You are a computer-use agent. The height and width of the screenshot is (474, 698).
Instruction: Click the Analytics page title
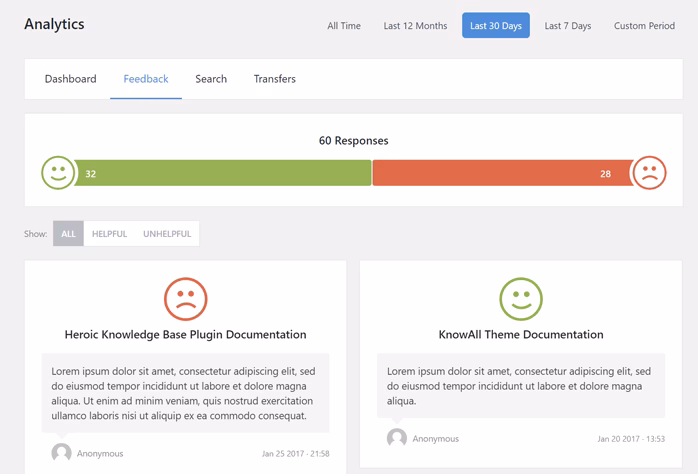(x=54, y=24)
